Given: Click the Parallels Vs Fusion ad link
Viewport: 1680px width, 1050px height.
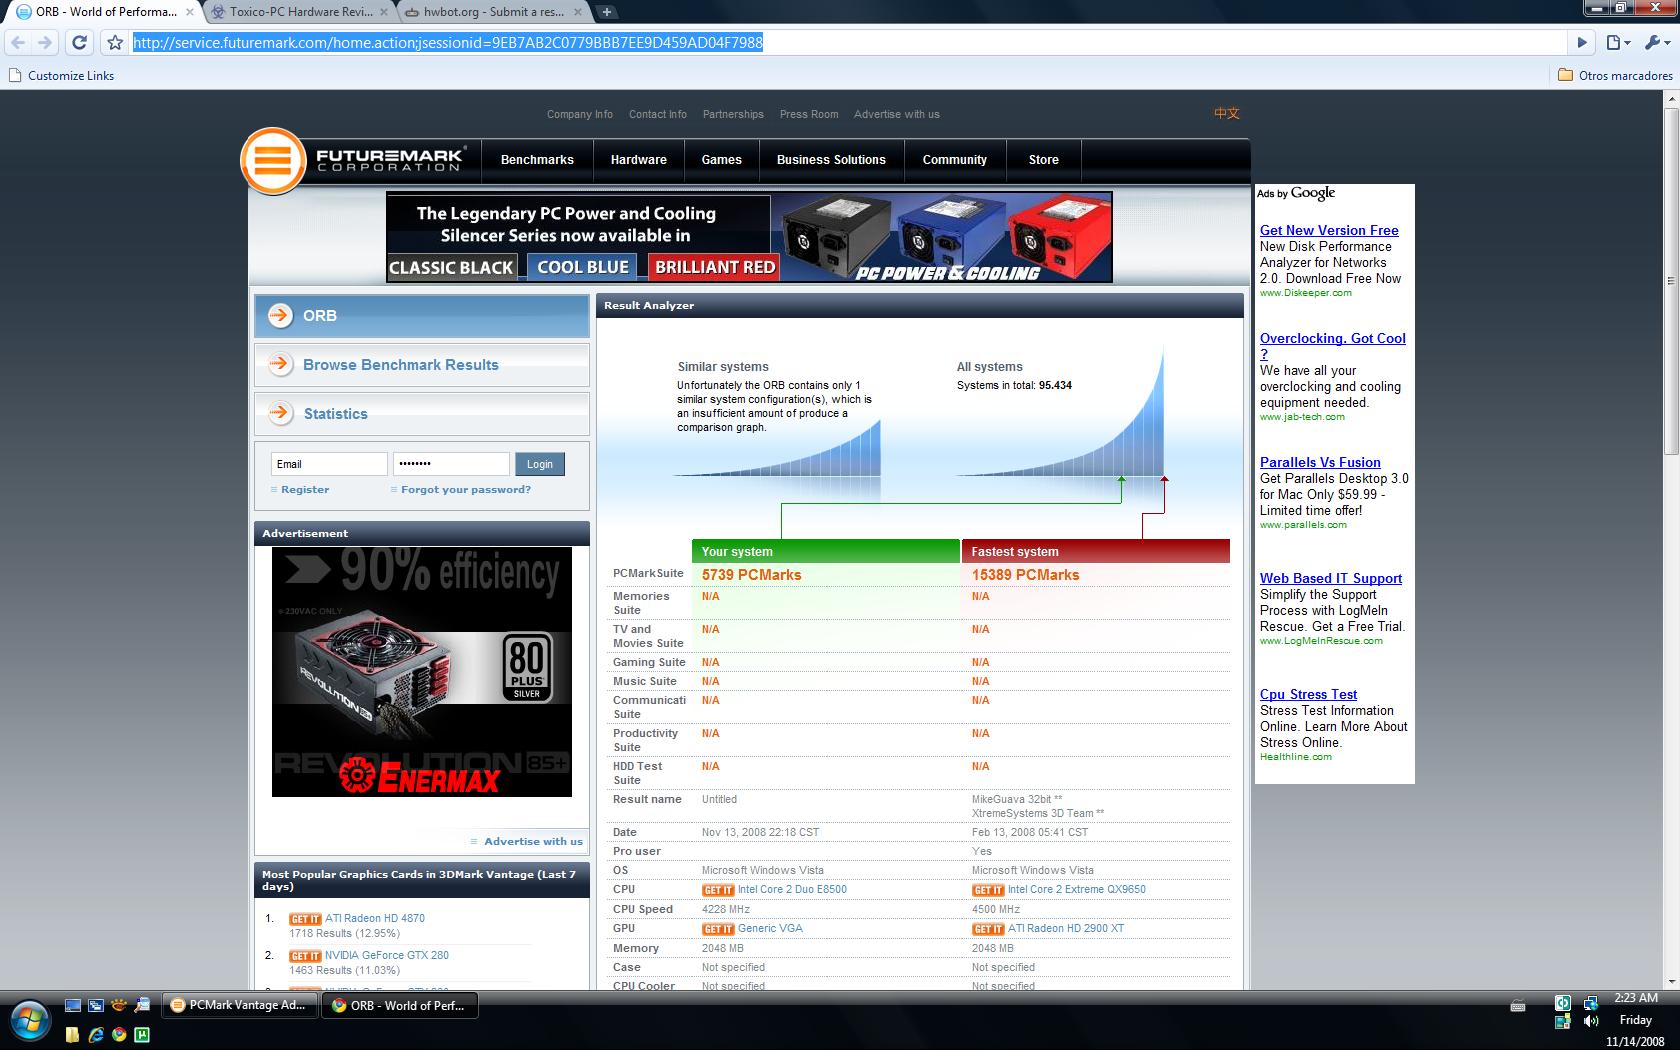Looking at the screenshot, I should tap(1320, 462).
